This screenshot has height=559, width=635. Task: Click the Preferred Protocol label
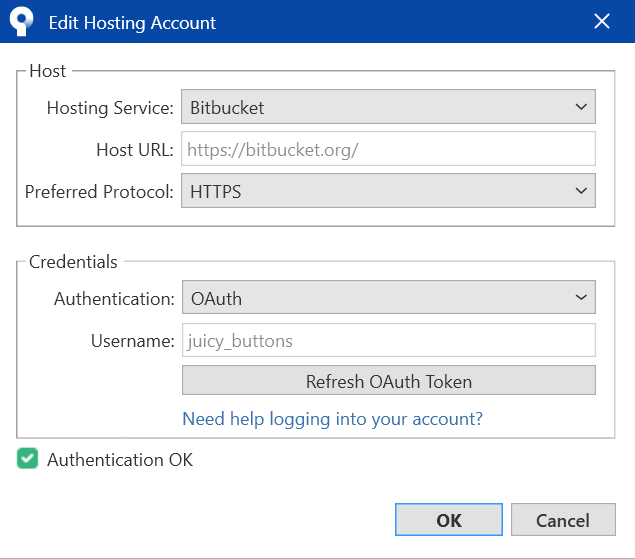pos(99,192)
